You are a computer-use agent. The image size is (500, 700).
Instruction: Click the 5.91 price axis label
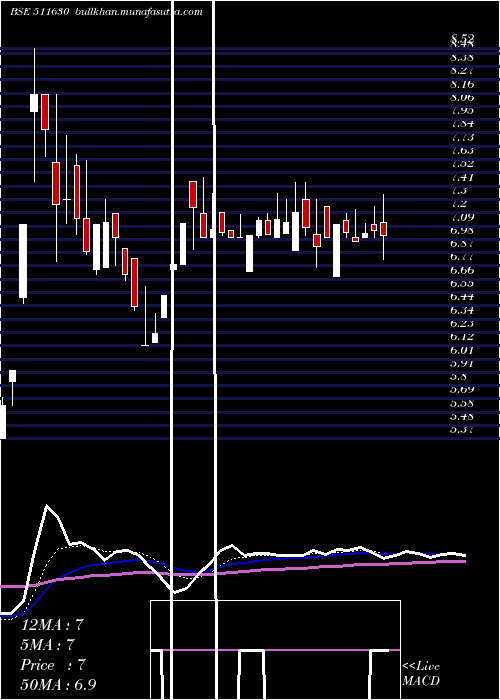462,363
